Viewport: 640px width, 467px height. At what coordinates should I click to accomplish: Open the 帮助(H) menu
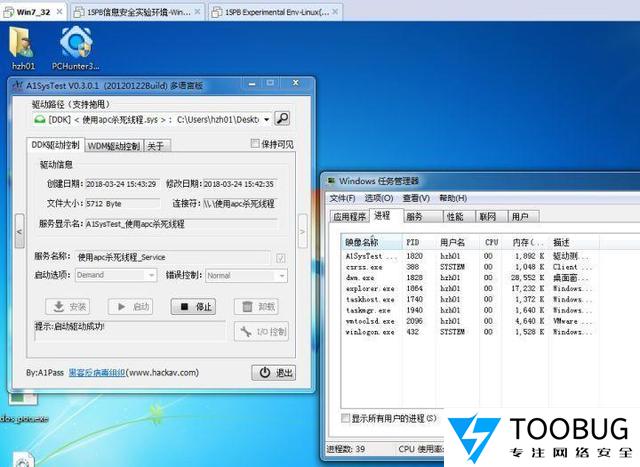[x=453, y=198]
